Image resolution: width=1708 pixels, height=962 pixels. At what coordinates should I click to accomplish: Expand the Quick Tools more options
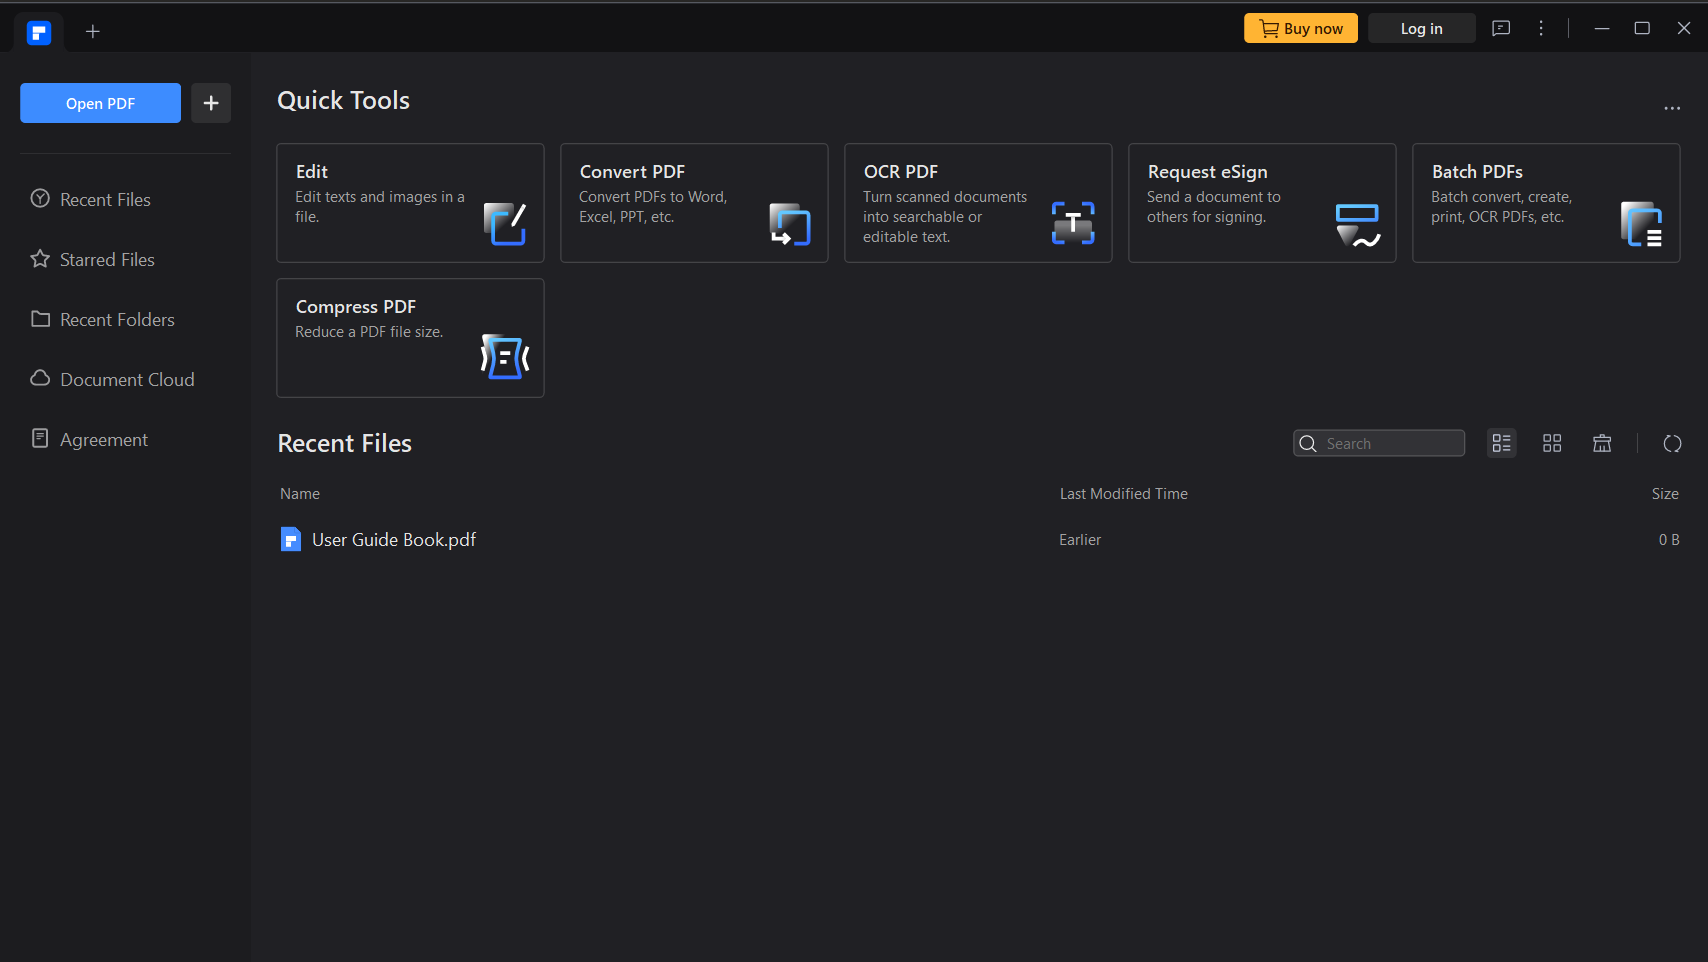point(1672,108)
